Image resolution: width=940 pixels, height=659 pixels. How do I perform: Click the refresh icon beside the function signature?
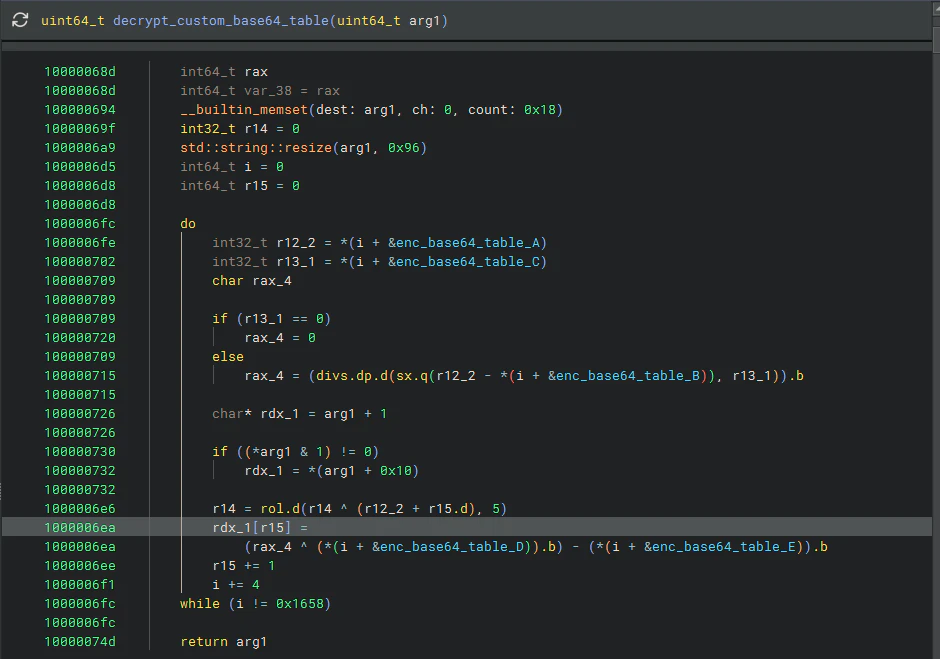point(20,20)
